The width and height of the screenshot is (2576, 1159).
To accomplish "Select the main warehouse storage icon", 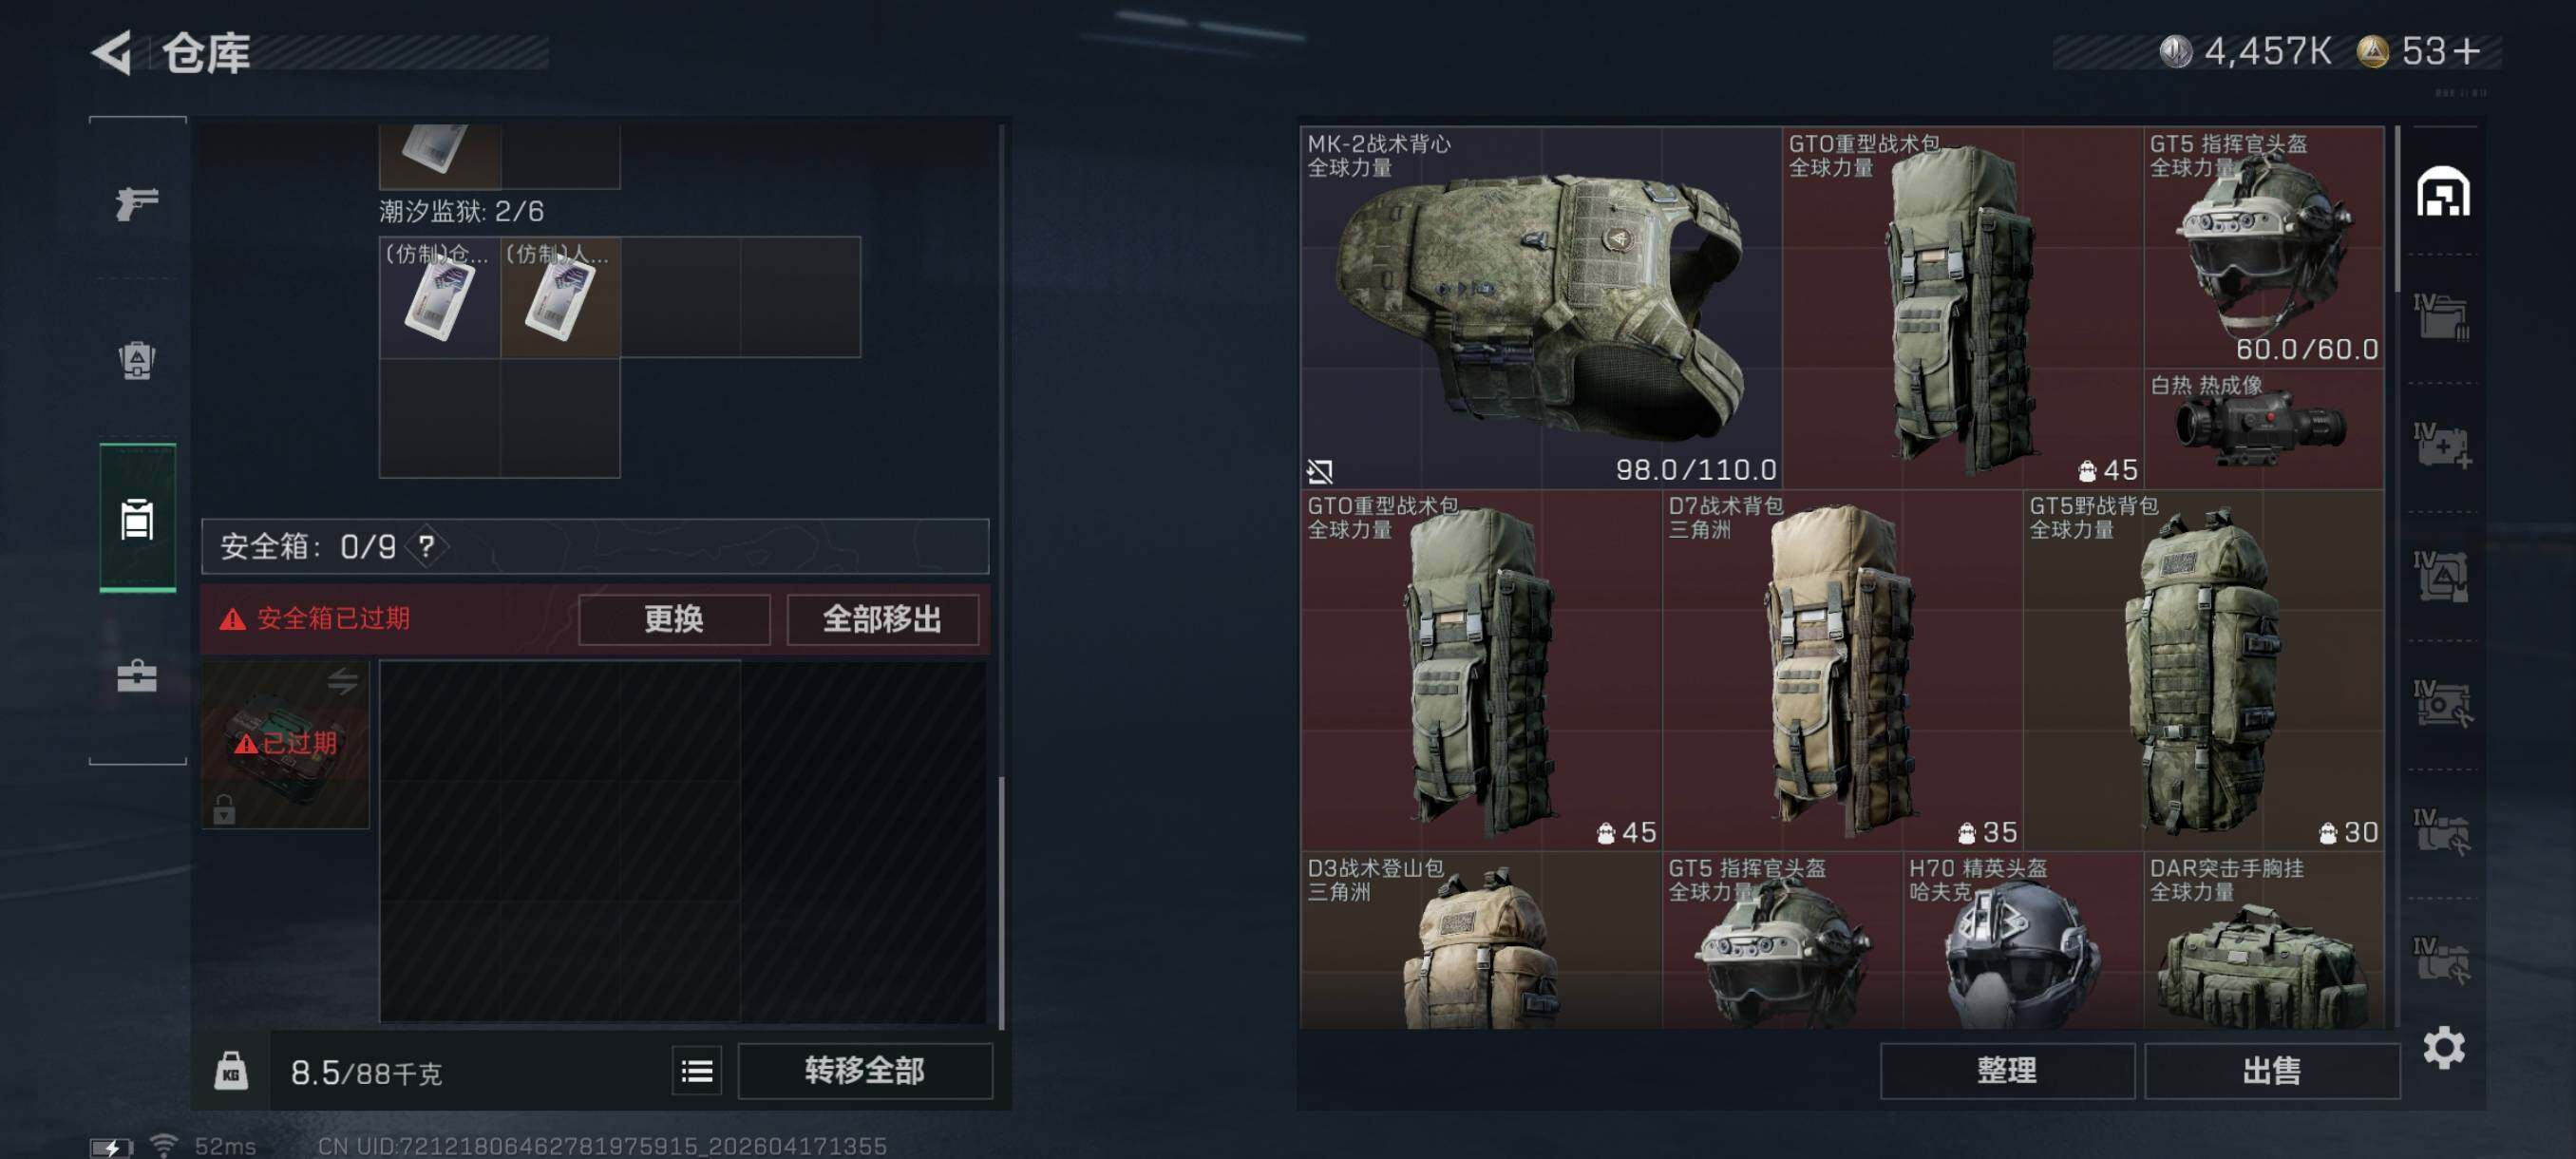I will pyautogui.click(x=2443, y=192).
